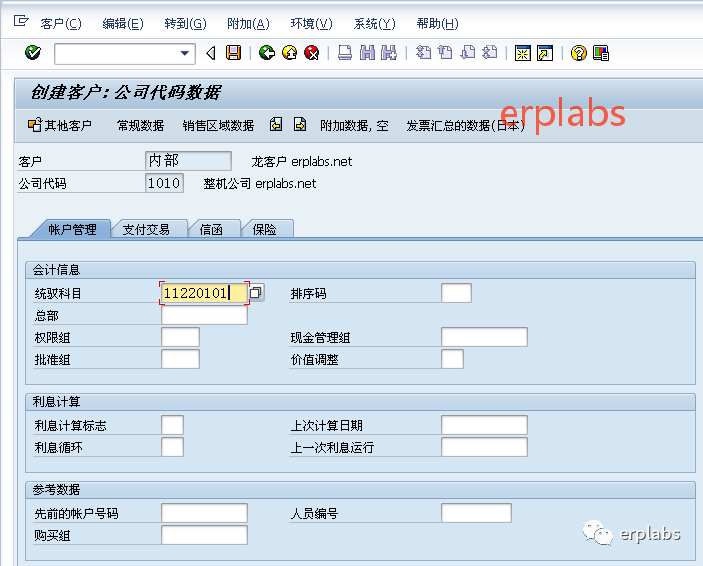Open the 帮助(H) menu
This screenshot has width=703, height=566.
tap(438, 23)
